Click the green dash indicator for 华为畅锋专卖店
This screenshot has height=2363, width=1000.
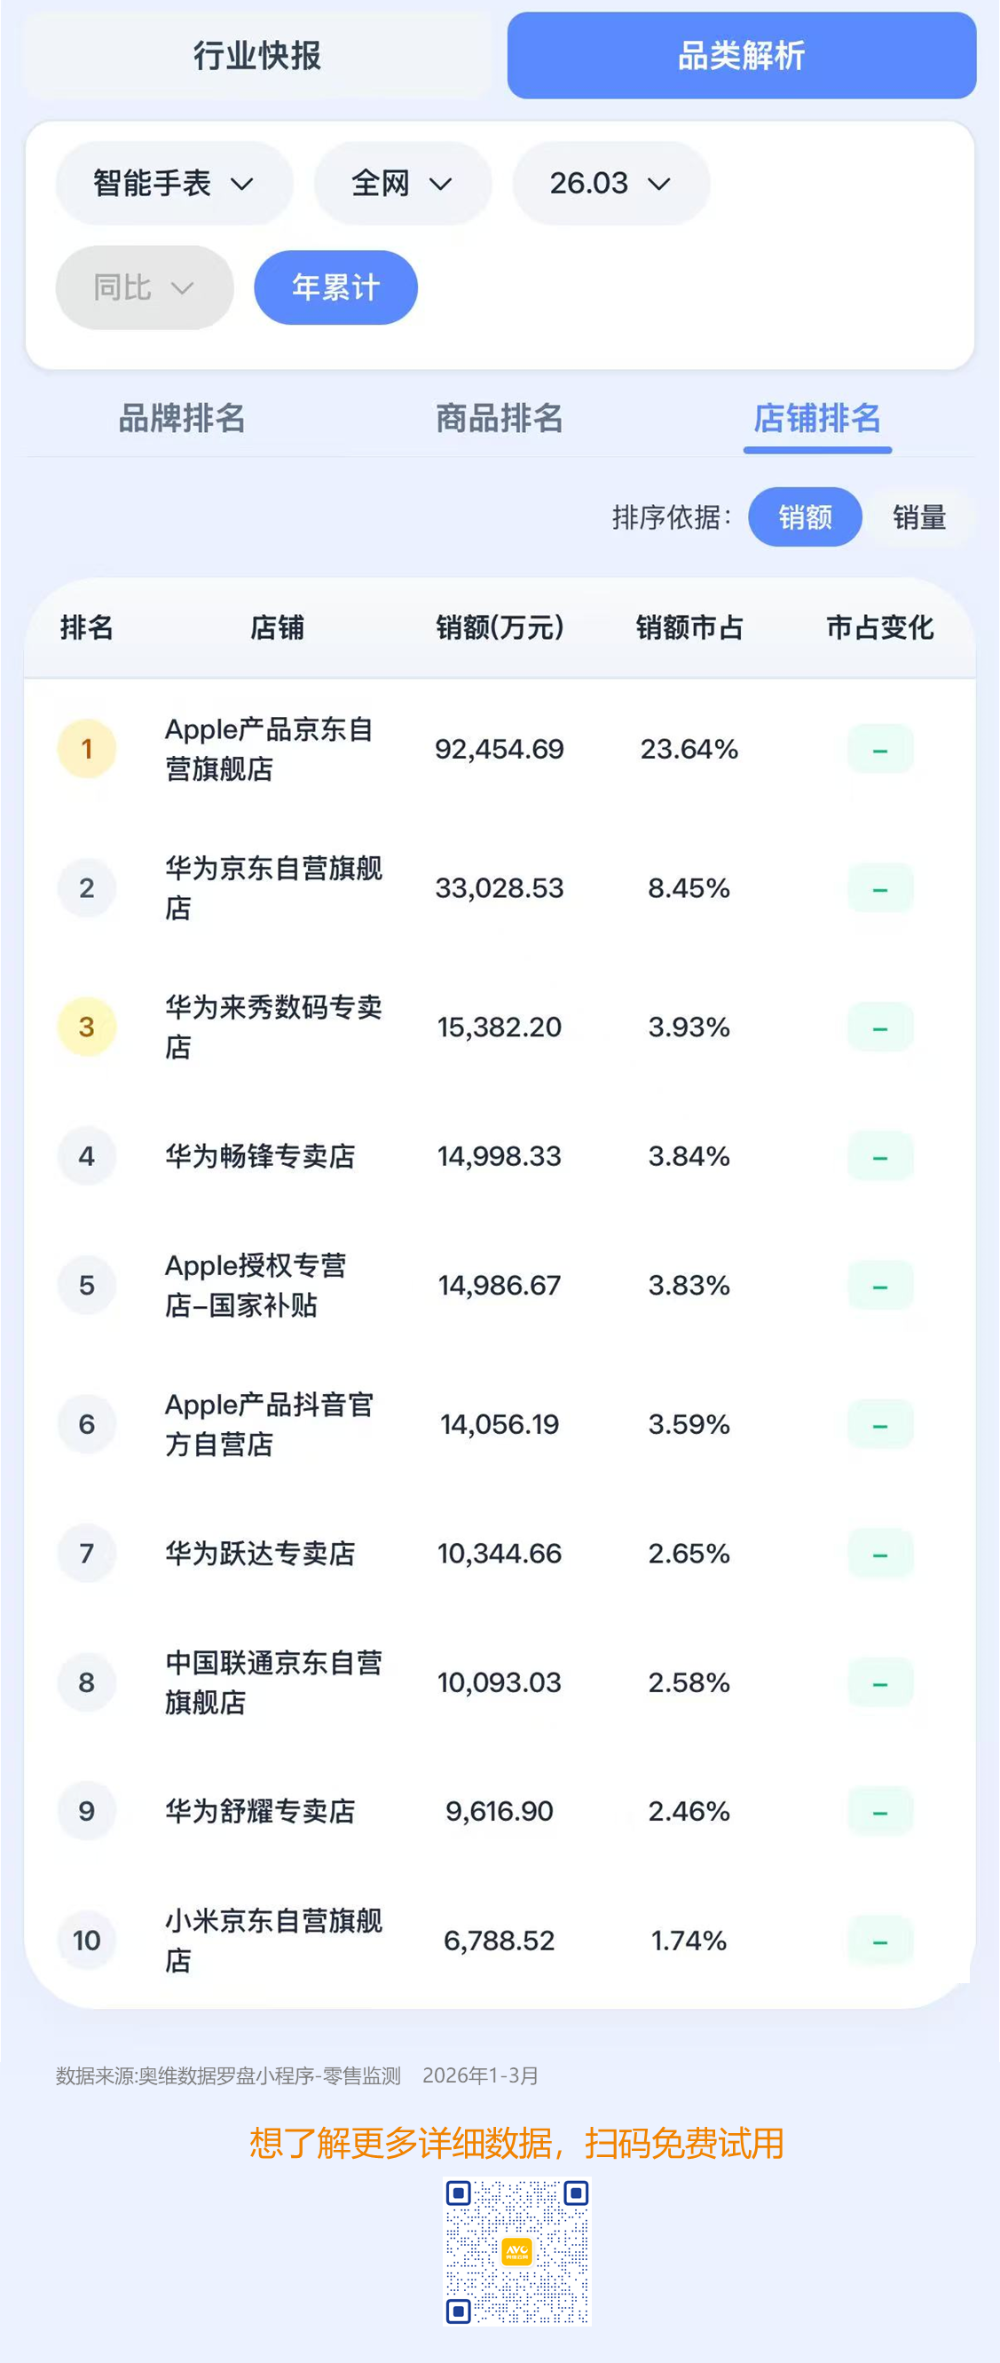pyautogui.click(x=880, y=1157)
